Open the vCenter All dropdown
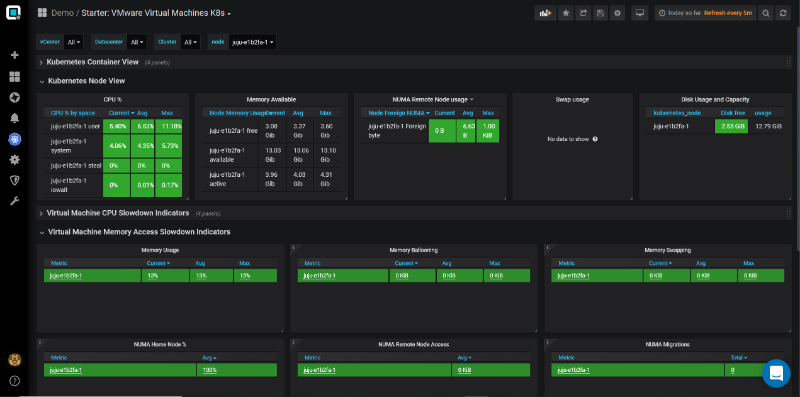Screen dimensions: 800x397 pyautogui.click(x=74, y=42)
